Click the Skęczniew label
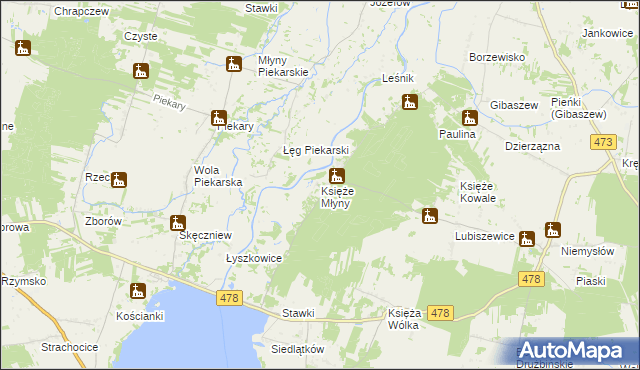This screenshot has width=640, height=370. (206, 235)
